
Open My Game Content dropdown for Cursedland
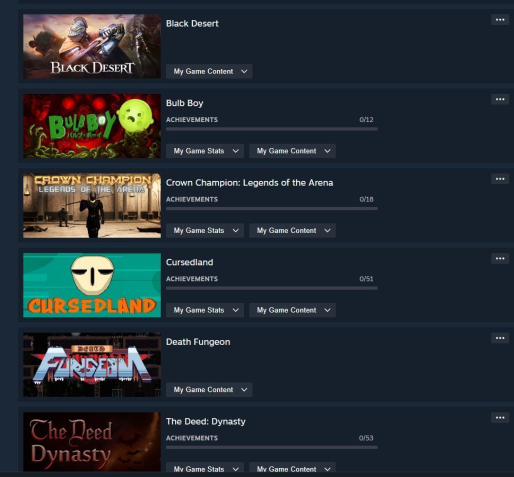pyautogui.click(x=292, y=310)
